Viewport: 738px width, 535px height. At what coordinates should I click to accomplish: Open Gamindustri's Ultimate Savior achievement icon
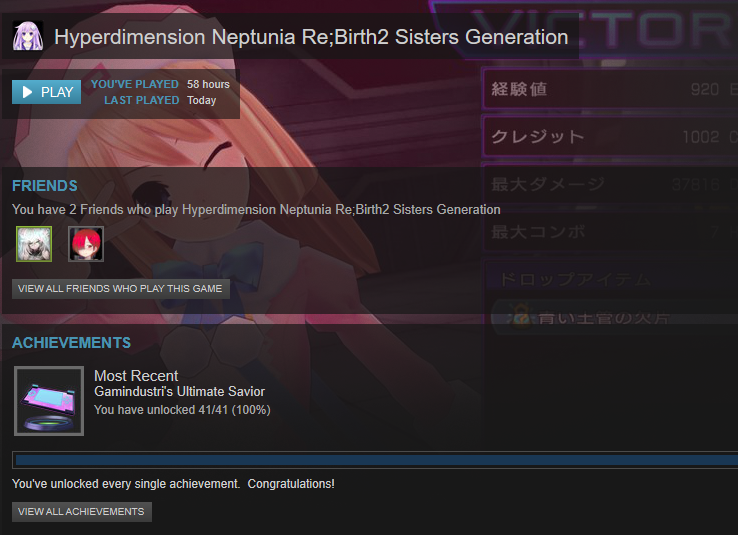click(x=49, y=401)
